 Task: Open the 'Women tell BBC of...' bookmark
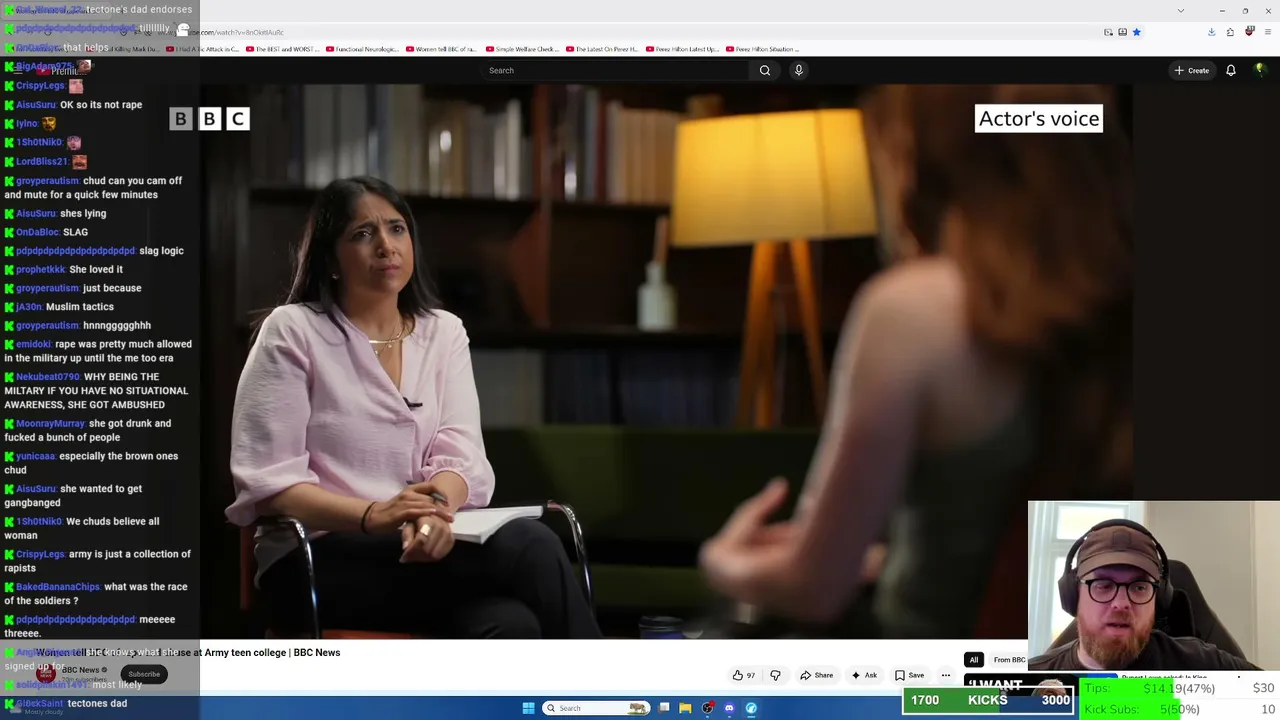click(x=441, y=49)
